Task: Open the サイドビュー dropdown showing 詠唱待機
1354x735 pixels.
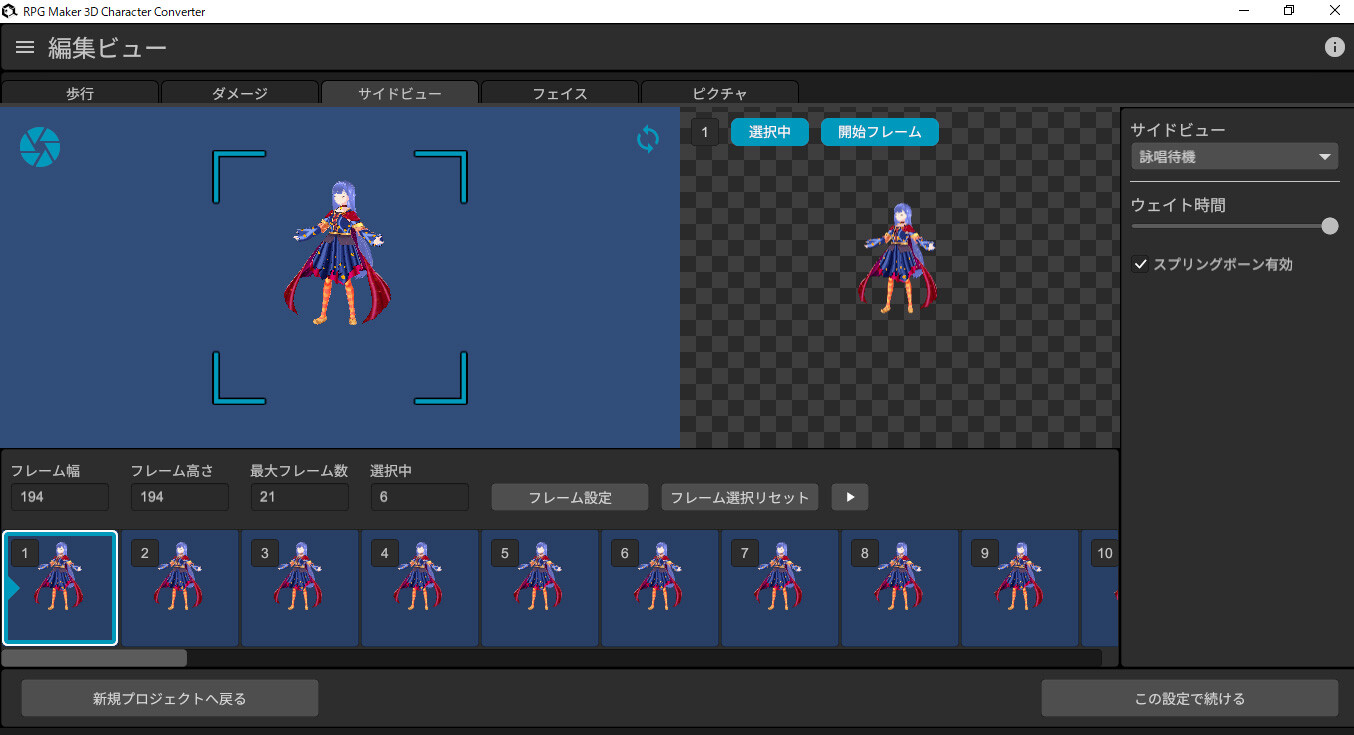Action: [x=1234, y=156]
